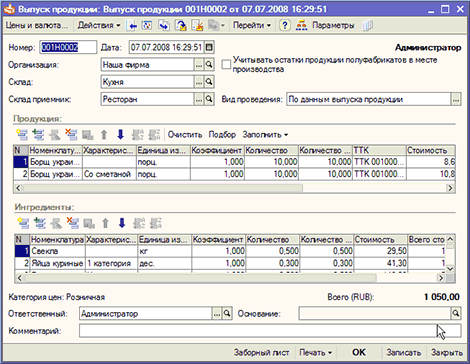Sort Ингредиенты ascending icon
Image resolution: width=470 pixels, height=364 pixels.
139,223
